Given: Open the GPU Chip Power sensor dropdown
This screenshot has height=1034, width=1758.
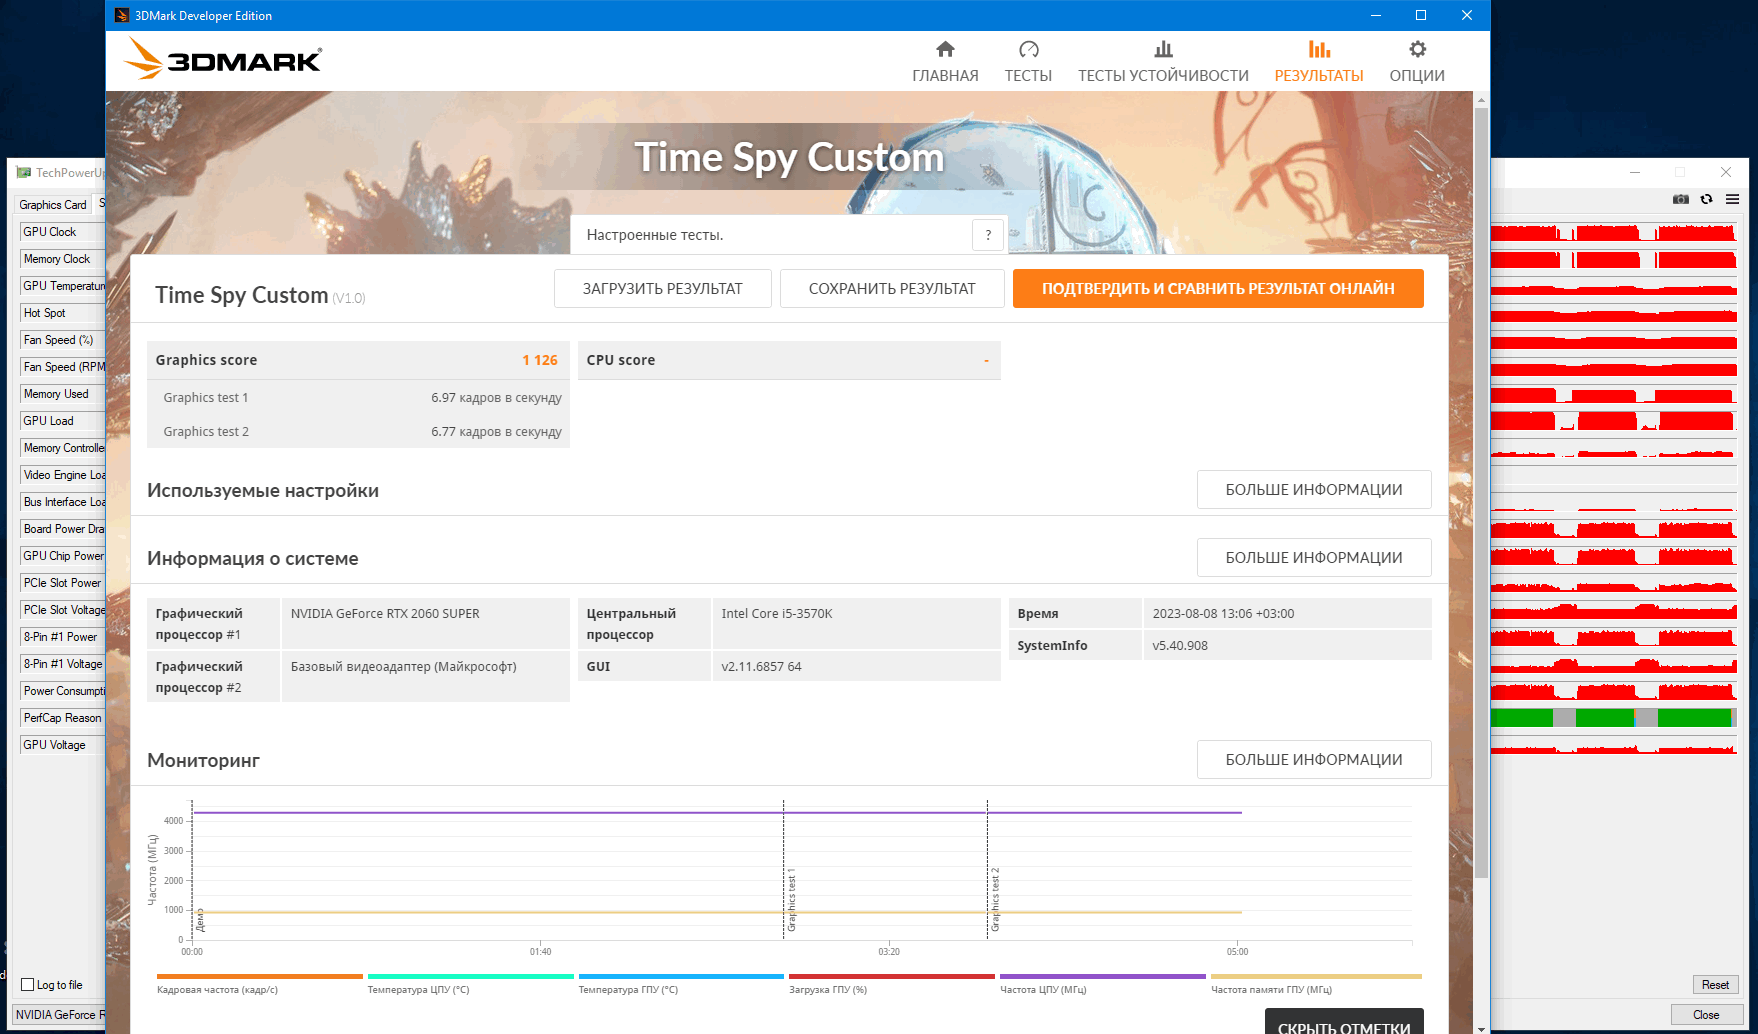Looking at the screenshot, I should click(x=62, y=556).
